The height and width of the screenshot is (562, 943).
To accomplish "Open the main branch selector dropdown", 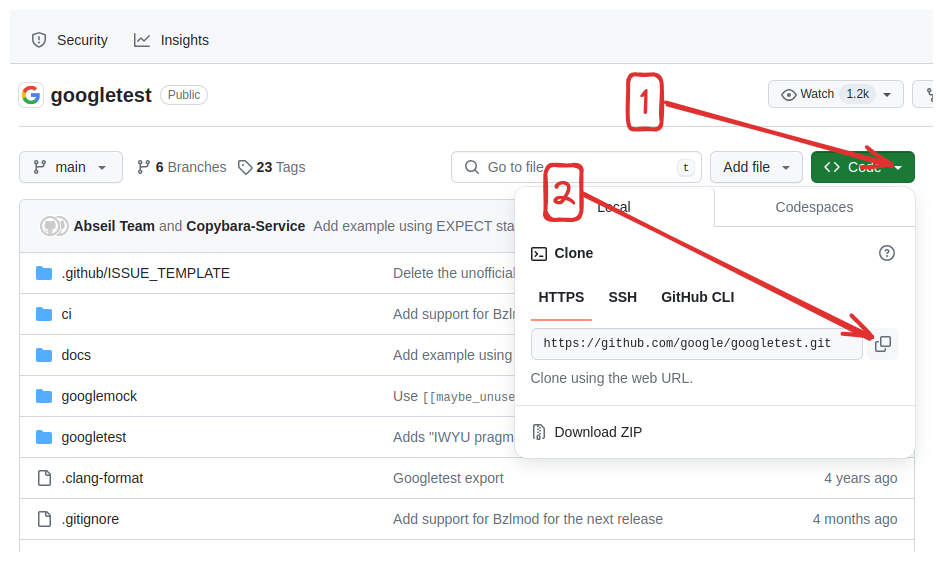I will [71, 167].
